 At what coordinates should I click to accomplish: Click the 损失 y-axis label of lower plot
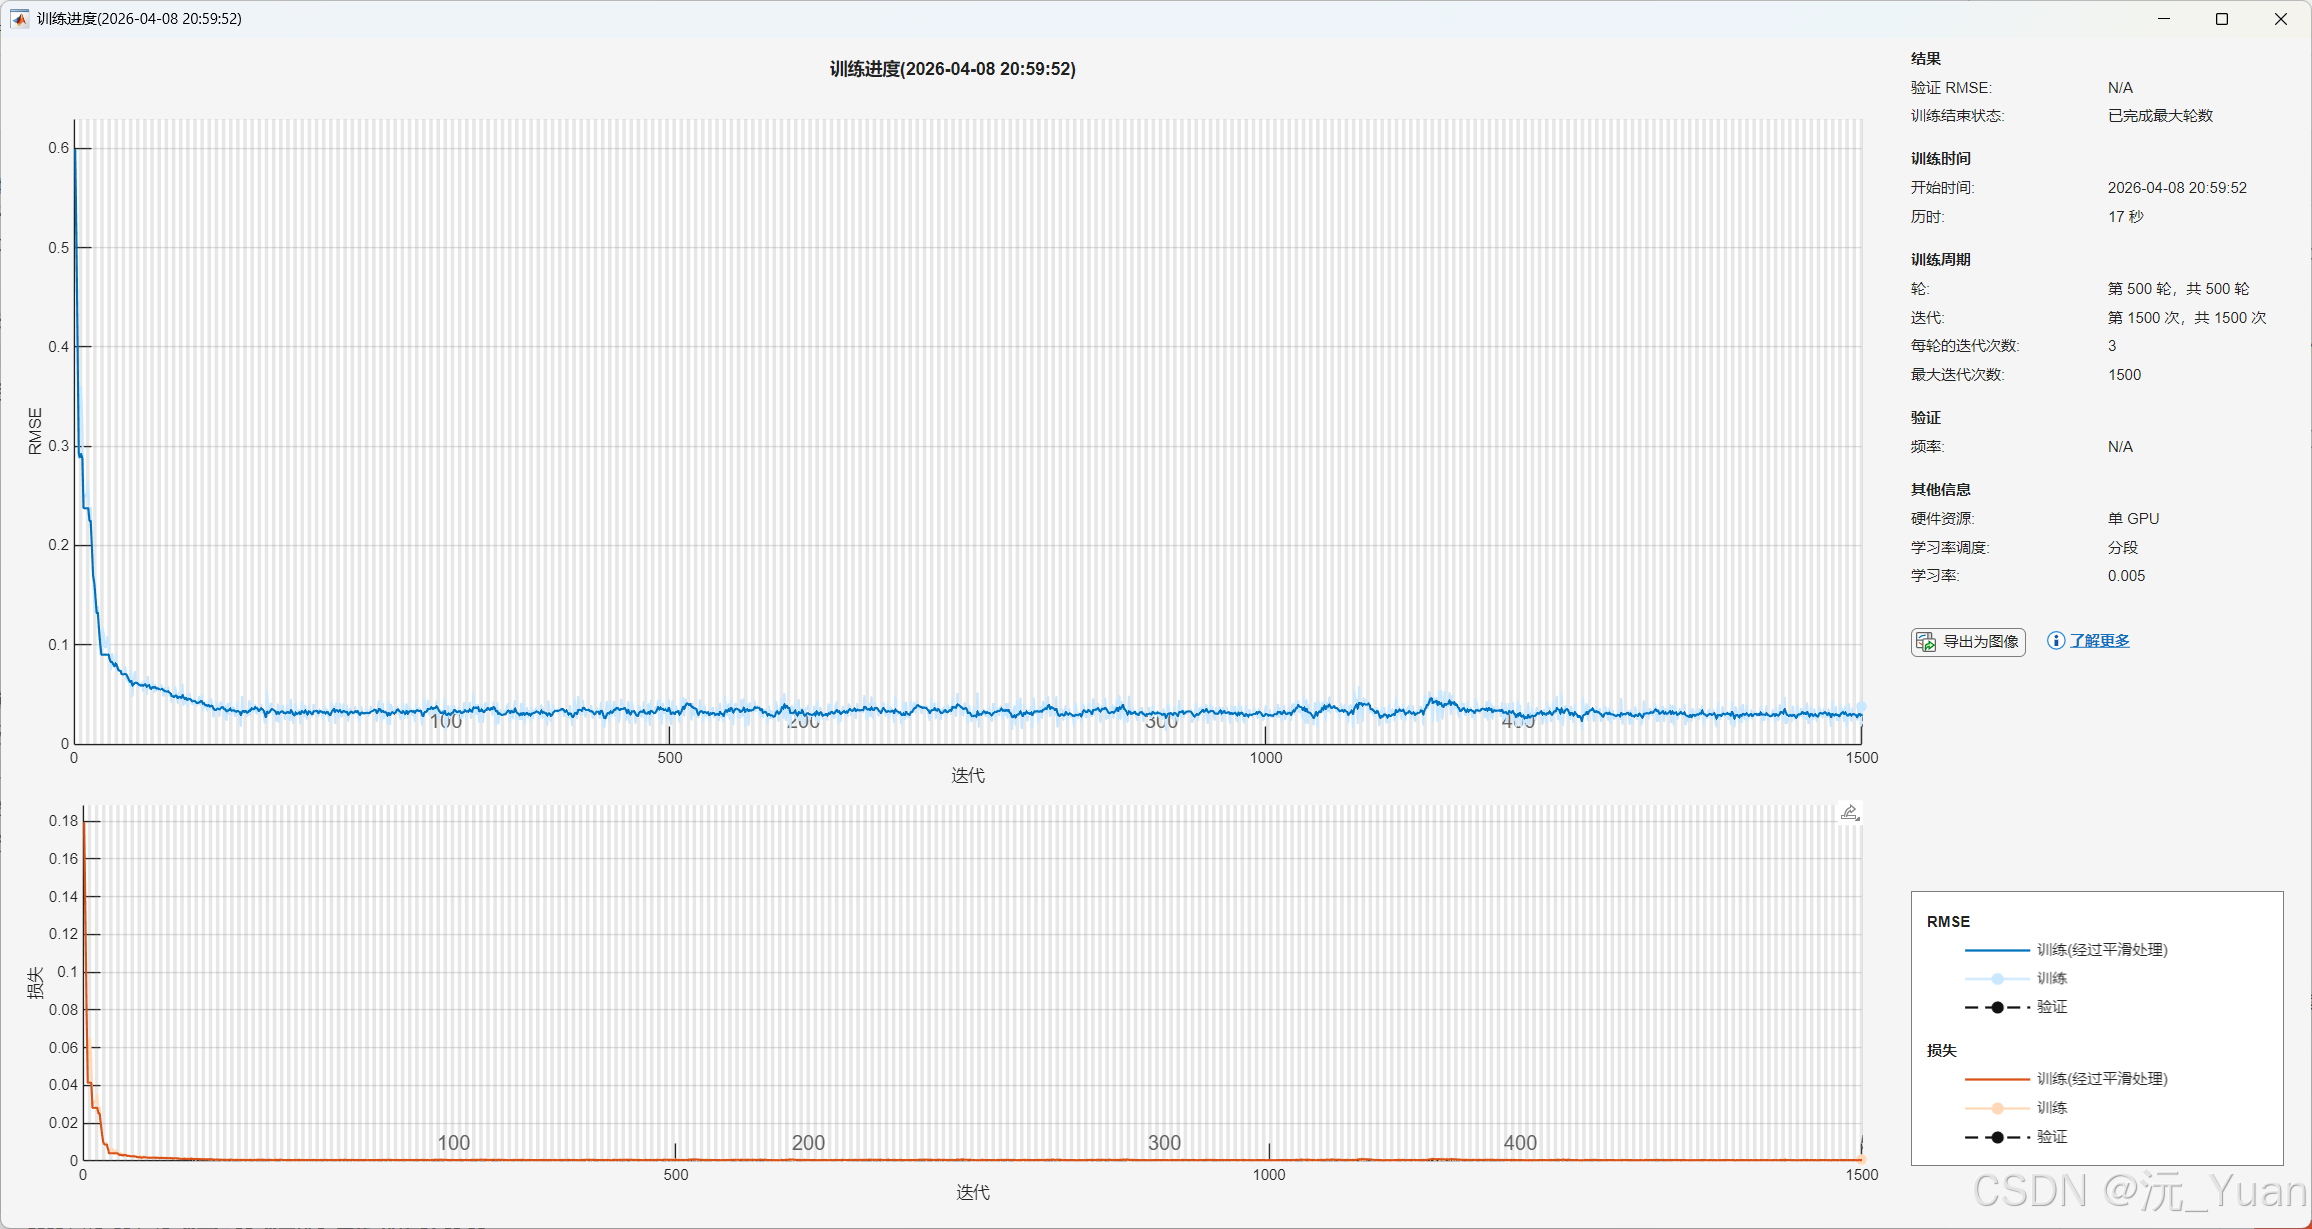point(36,983)
